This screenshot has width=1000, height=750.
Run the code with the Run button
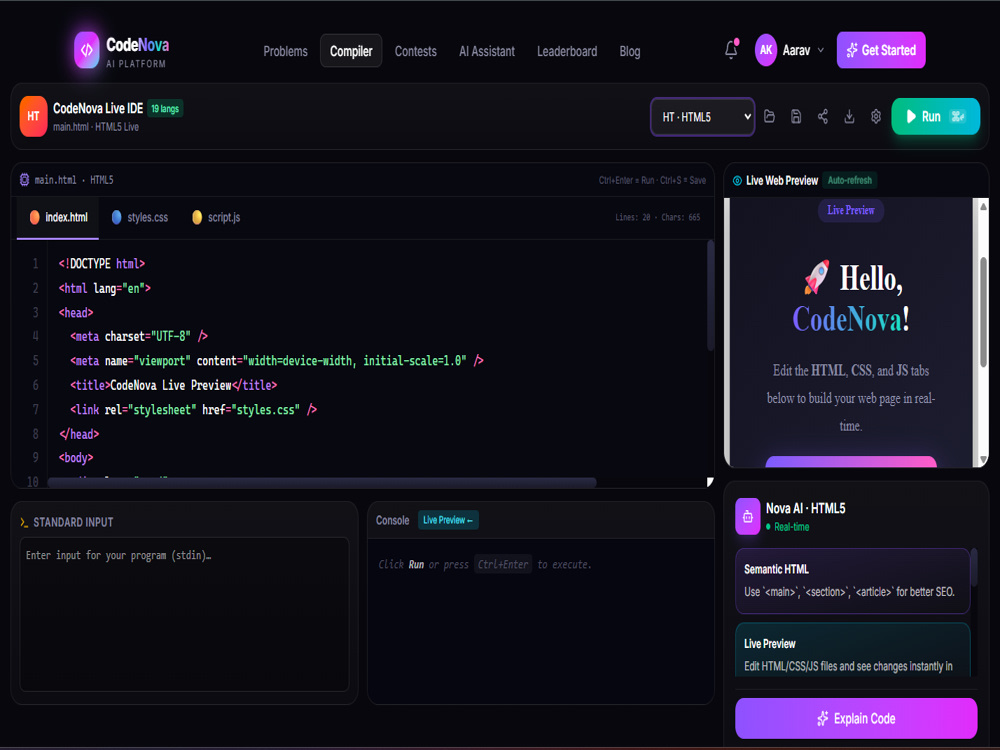(935, 117)
